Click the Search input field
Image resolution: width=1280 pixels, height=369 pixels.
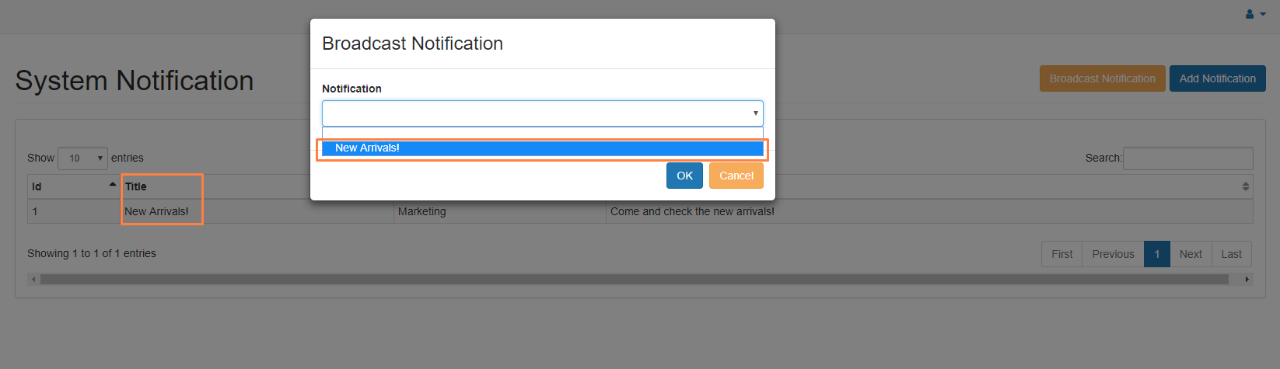(1188, 158)
